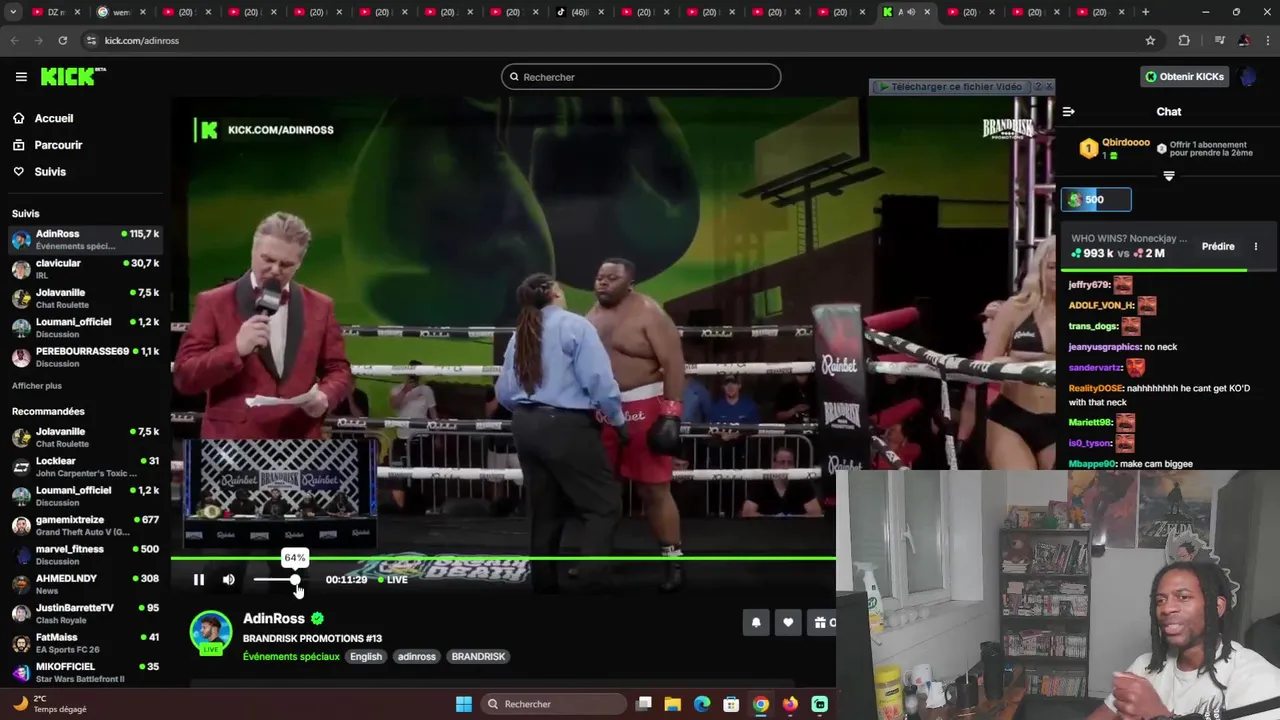Jump to LIVE in the player
Viewport: 1280px width, 720px height.
click(393, 580)
